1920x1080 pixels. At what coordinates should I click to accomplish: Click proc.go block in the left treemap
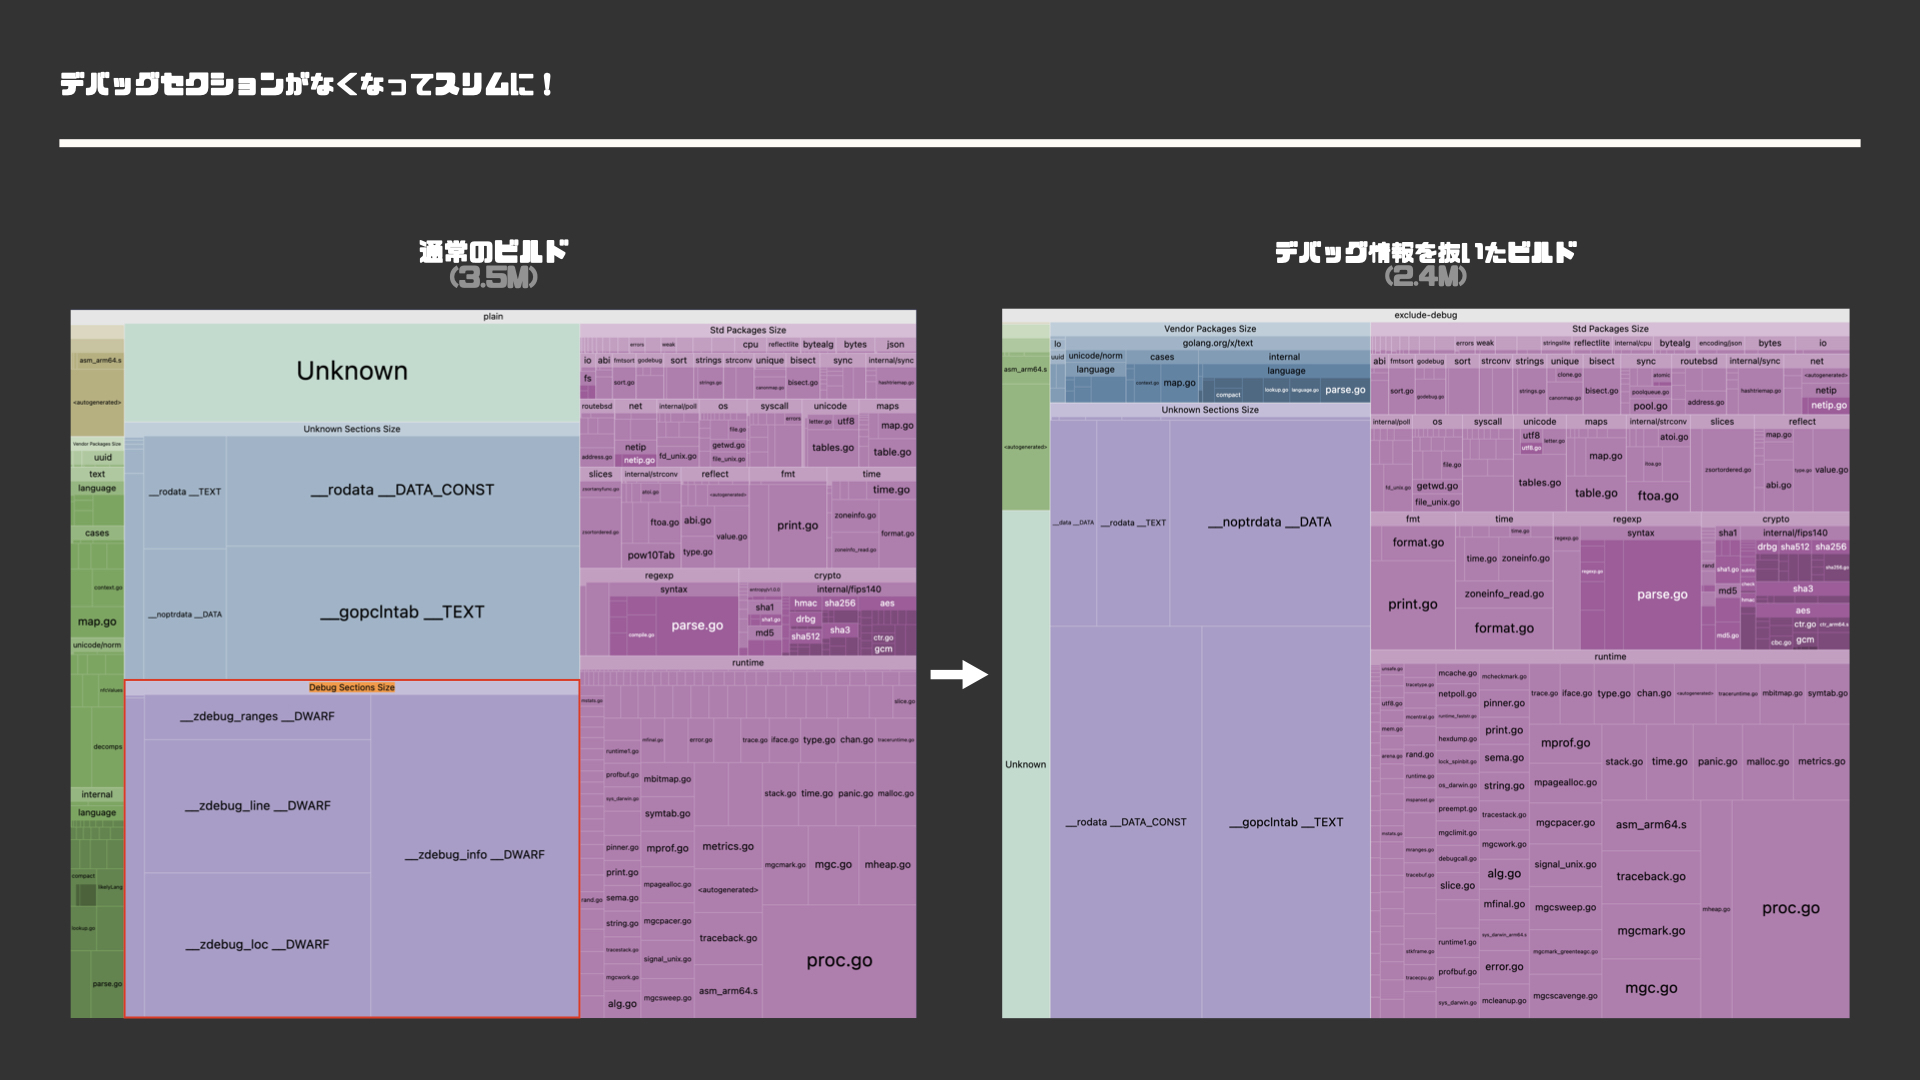pos(840,961)
